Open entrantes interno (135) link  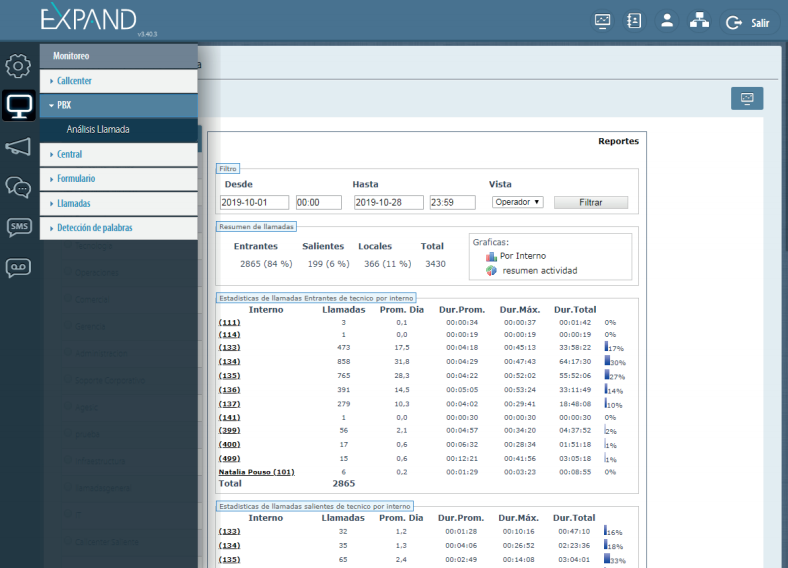(229, 376)
